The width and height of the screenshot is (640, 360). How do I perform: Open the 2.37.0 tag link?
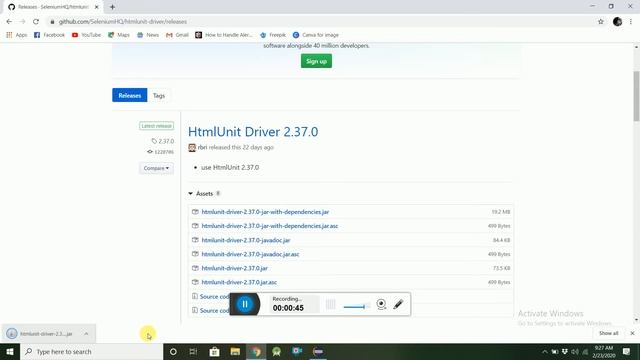[163, 141]
